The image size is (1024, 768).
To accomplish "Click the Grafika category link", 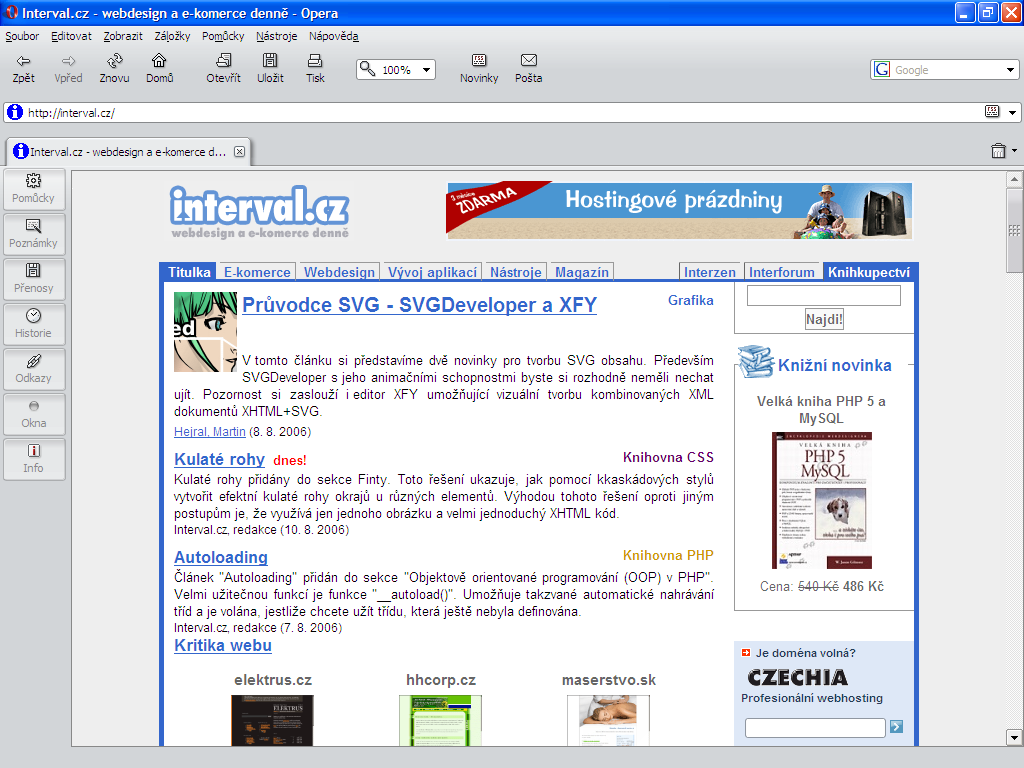I will (x=690, y=300).
